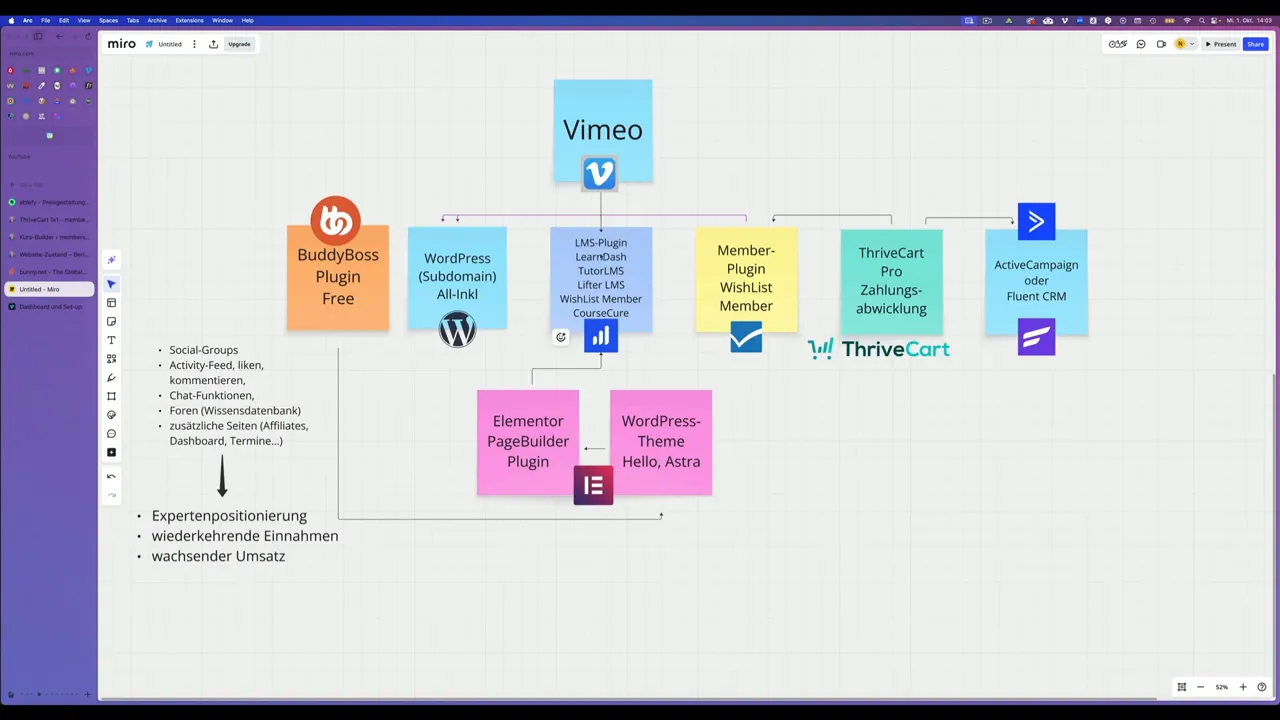The height and width of the screenshot is (720, 1280).
Task: Click the Upgrade button
Action: (239, 44)
